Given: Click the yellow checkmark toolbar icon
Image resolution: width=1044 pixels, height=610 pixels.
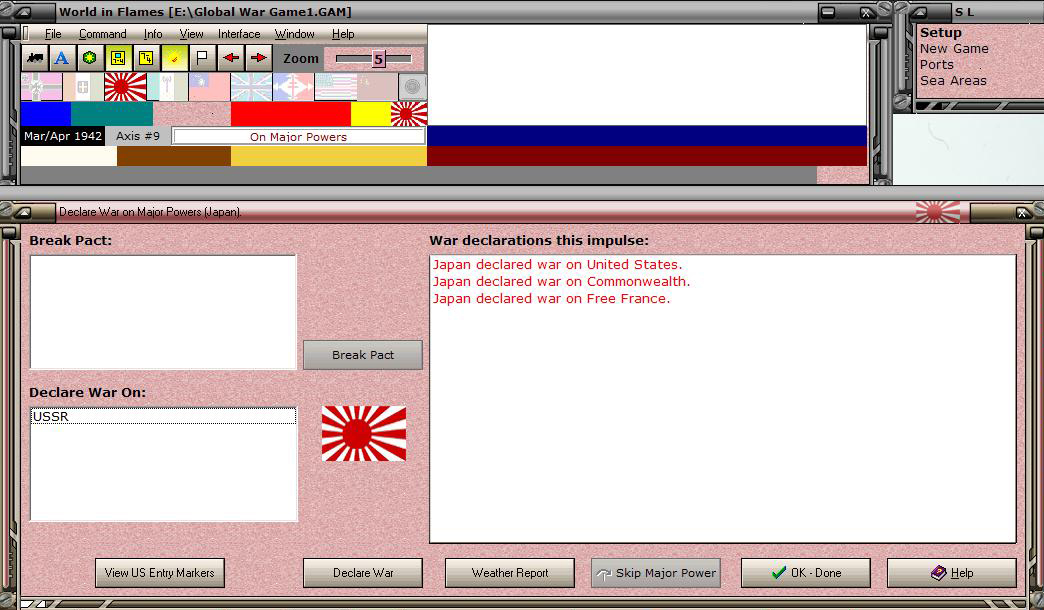Looking at the screenshot, I should point(174,59).
